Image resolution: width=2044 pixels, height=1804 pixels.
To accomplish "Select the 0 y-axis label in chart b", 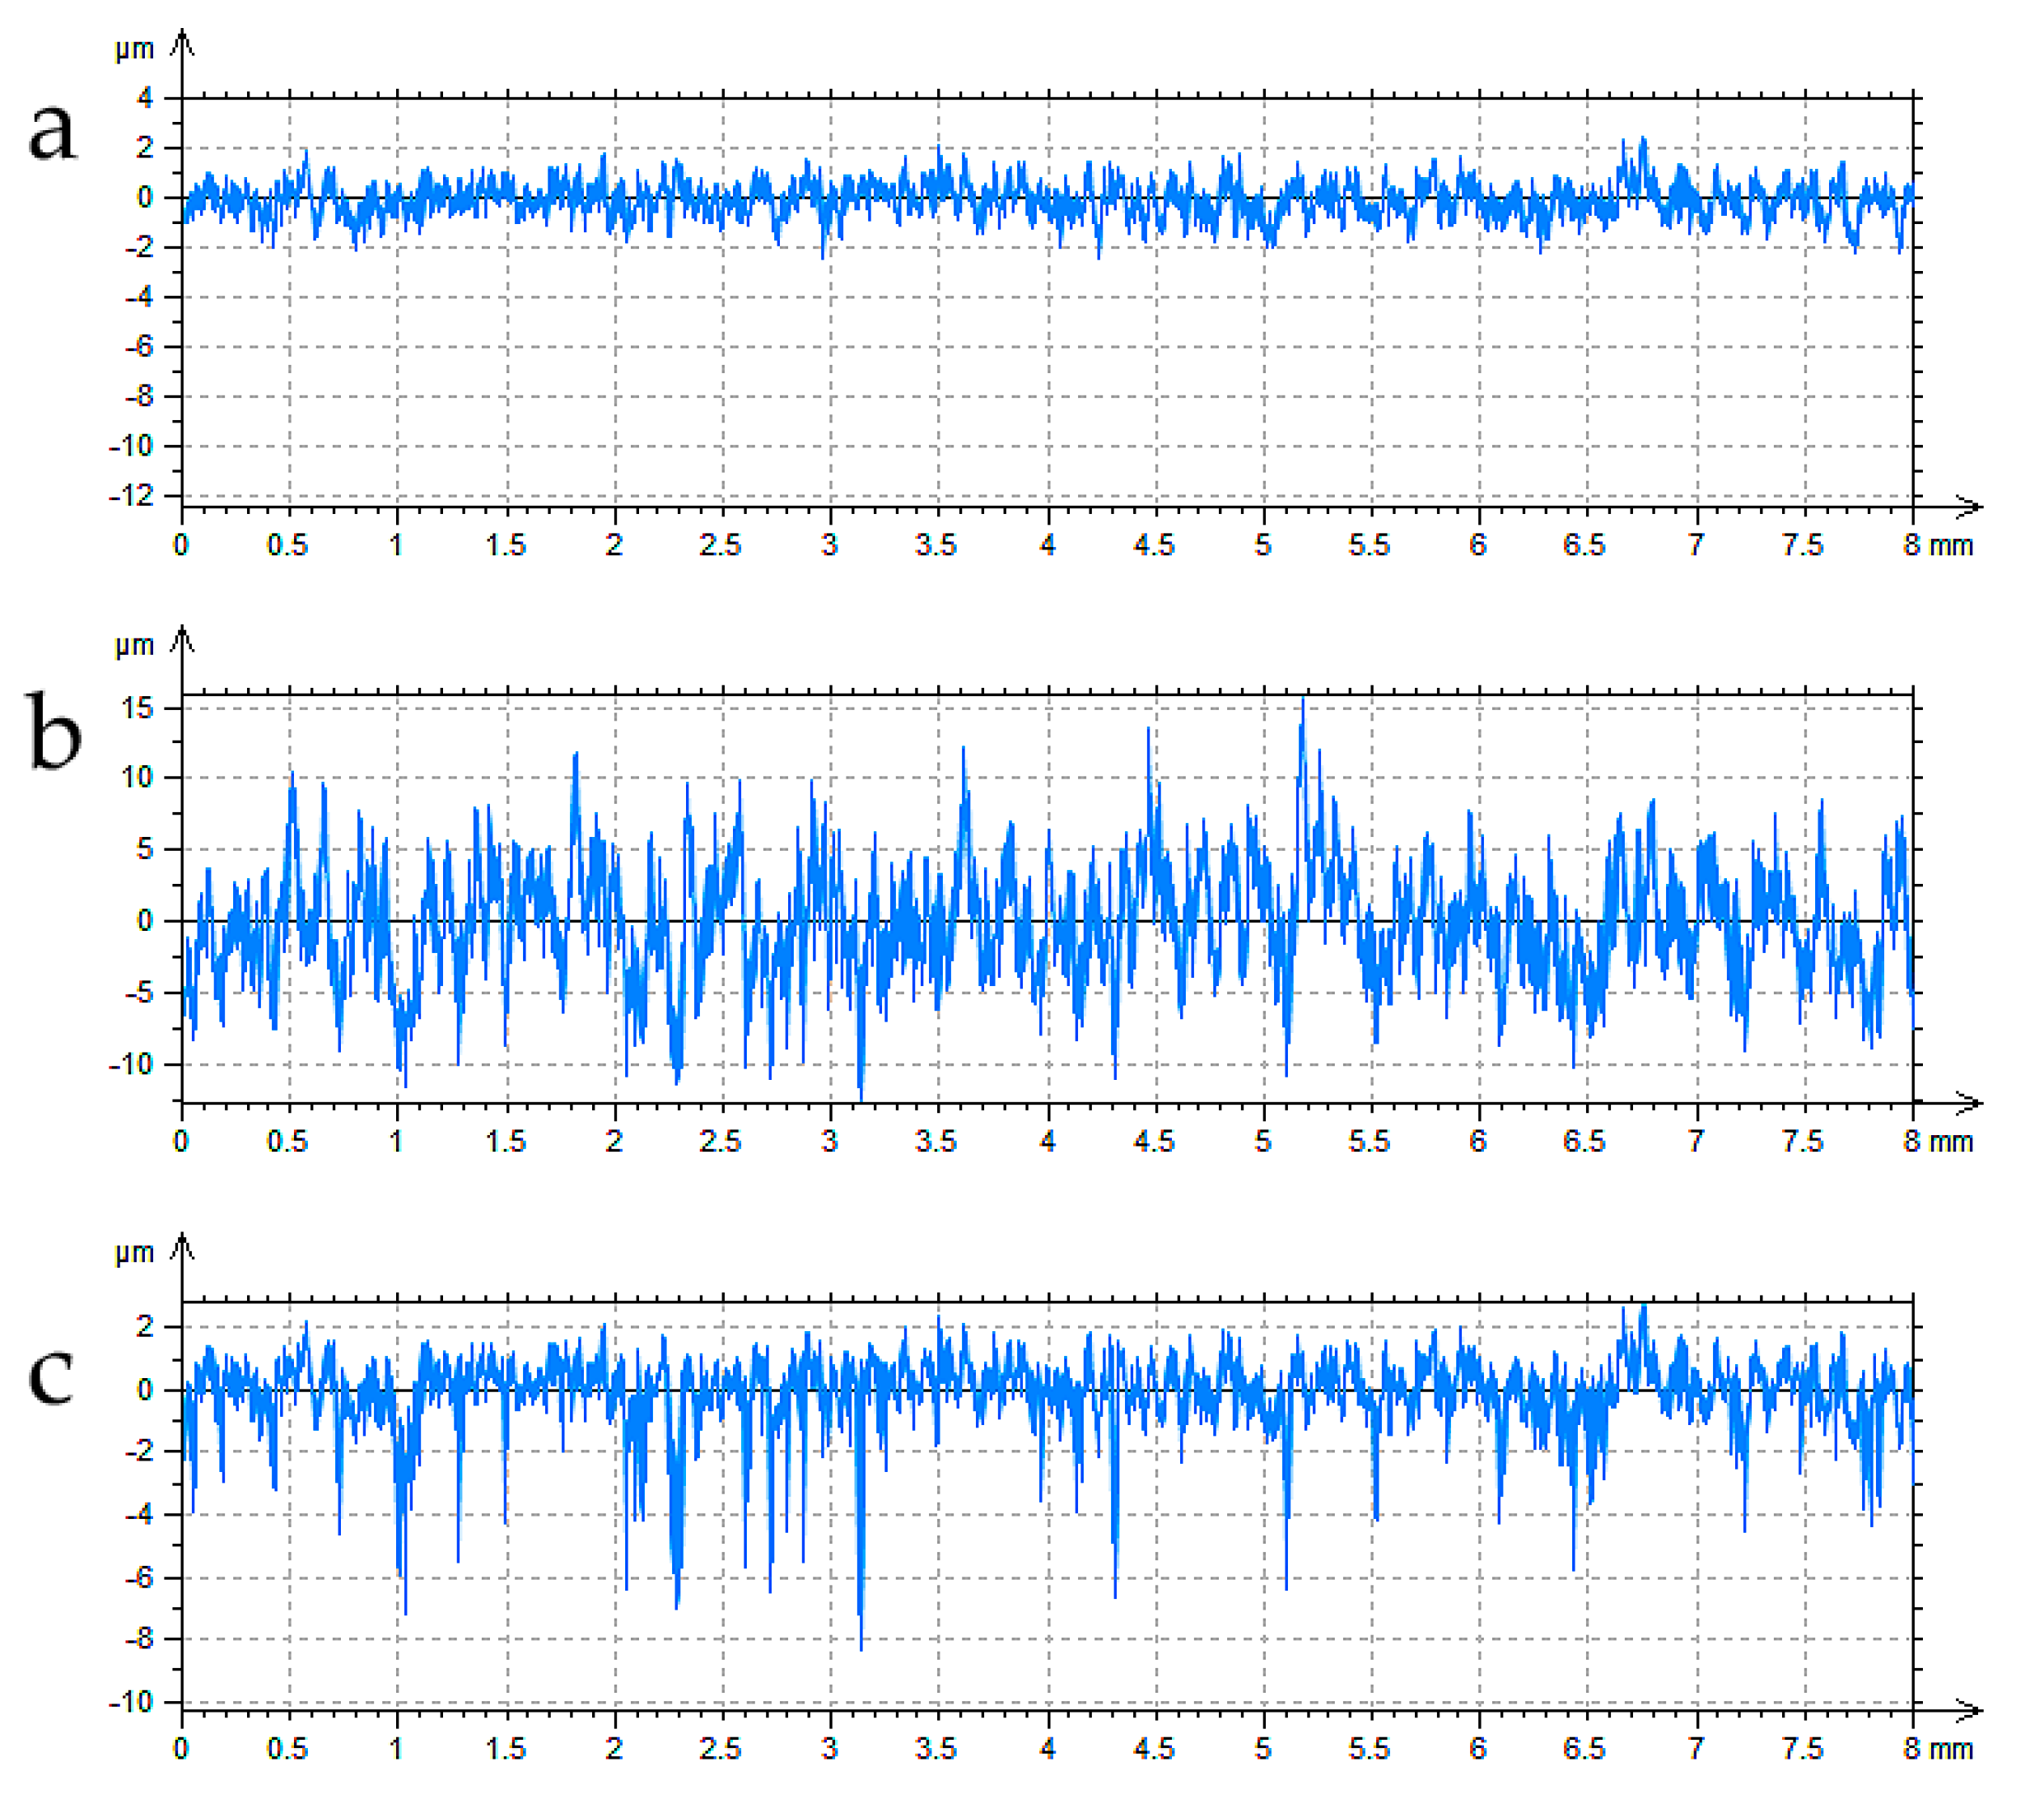I will 146,921.
